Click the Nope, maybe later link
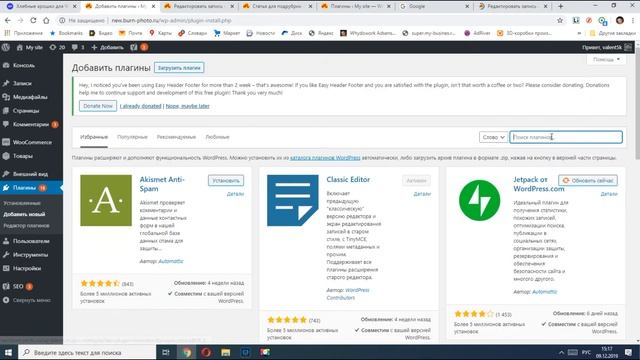The image size is (640, 360). pyautogui.click(x=187, y=106)
